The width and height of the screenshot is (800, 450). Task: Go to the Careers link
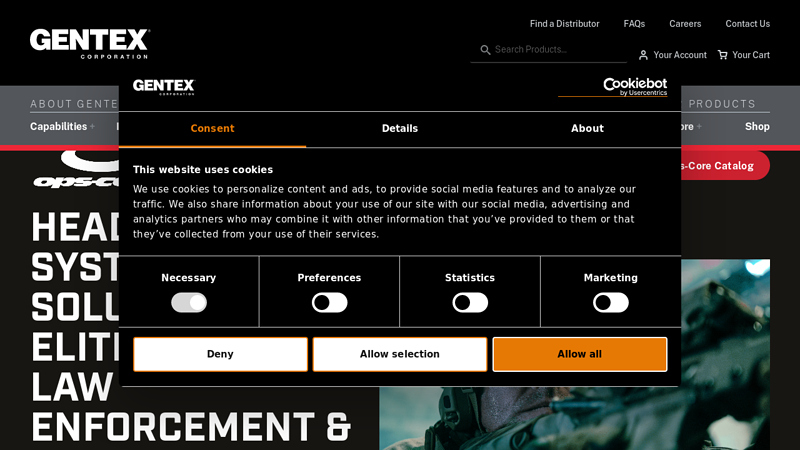click(685, 24)
